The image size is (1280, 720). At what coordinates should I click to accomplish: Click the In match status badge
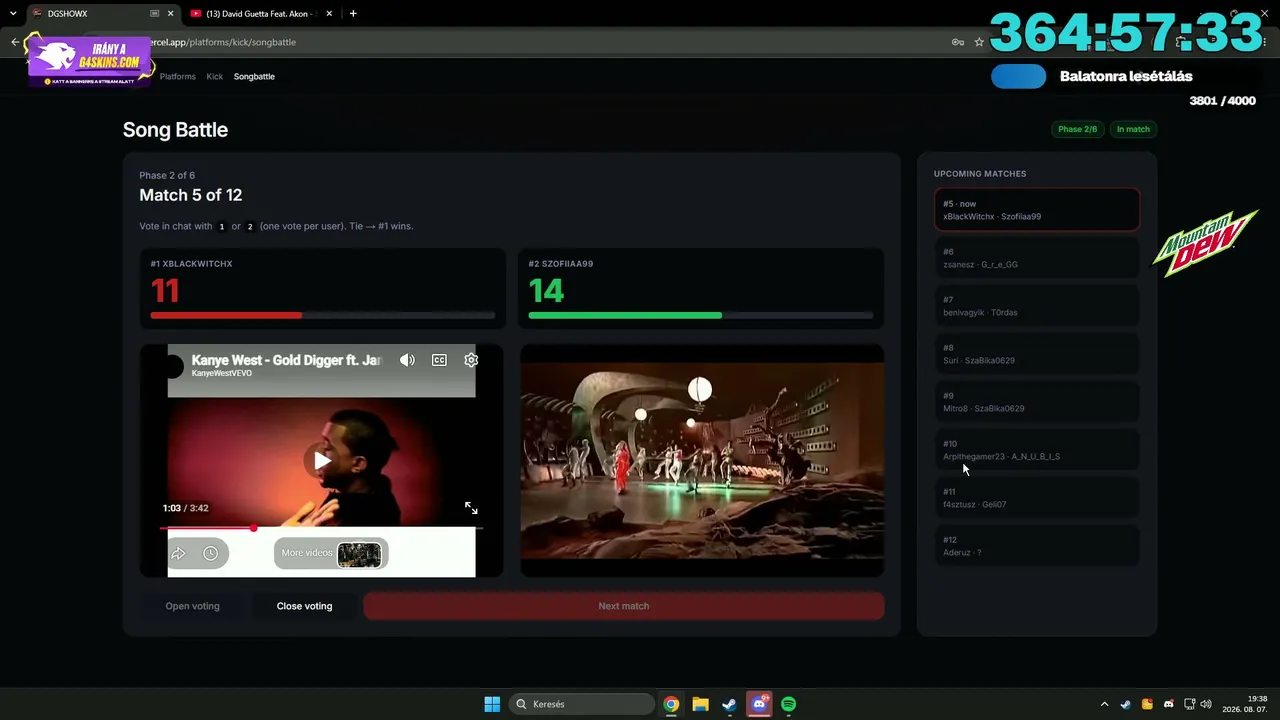coord(1133,129)
